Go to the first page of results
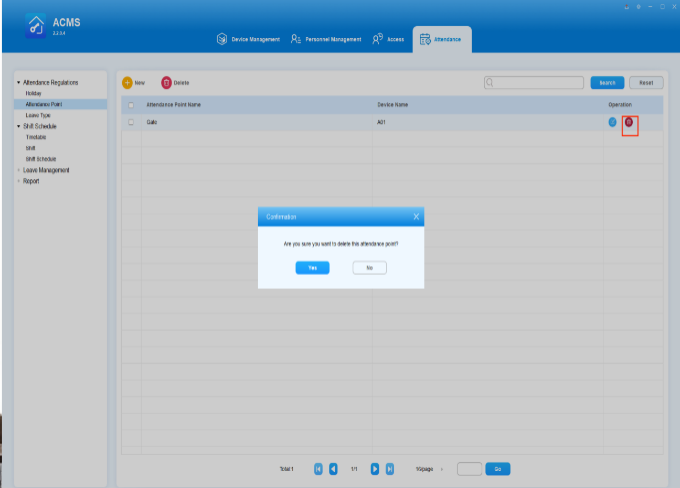 (319, 468)
